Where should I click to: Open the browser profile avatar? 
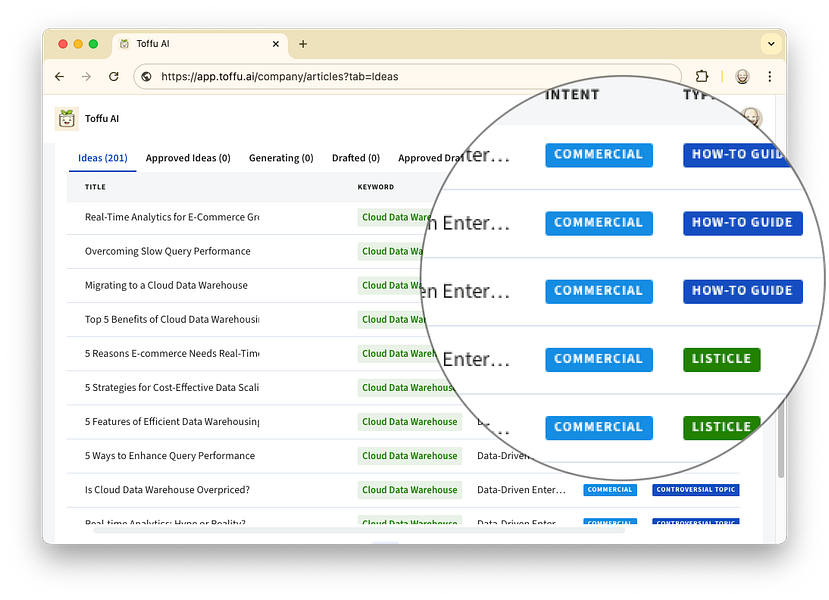tap(742, 77)
